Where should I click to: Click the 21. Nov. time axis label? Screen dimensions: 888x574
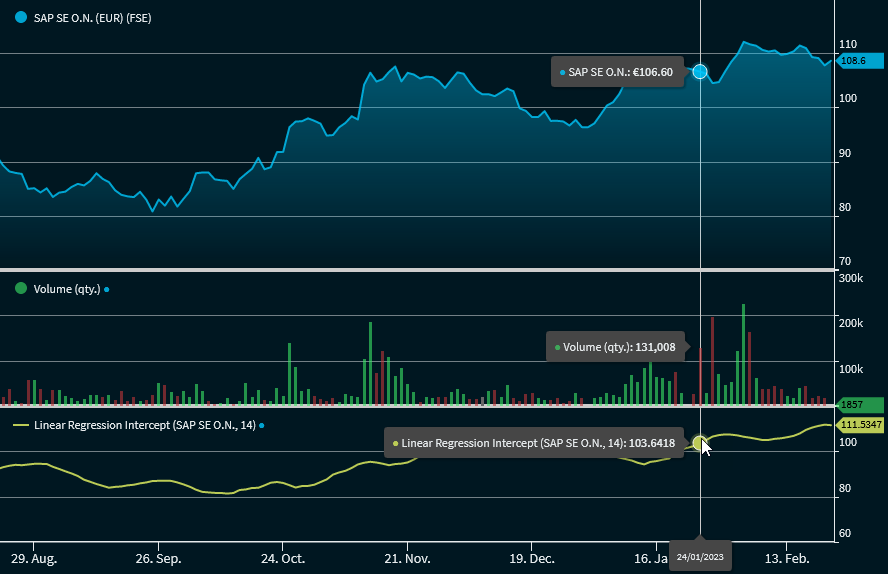[408, 558]
